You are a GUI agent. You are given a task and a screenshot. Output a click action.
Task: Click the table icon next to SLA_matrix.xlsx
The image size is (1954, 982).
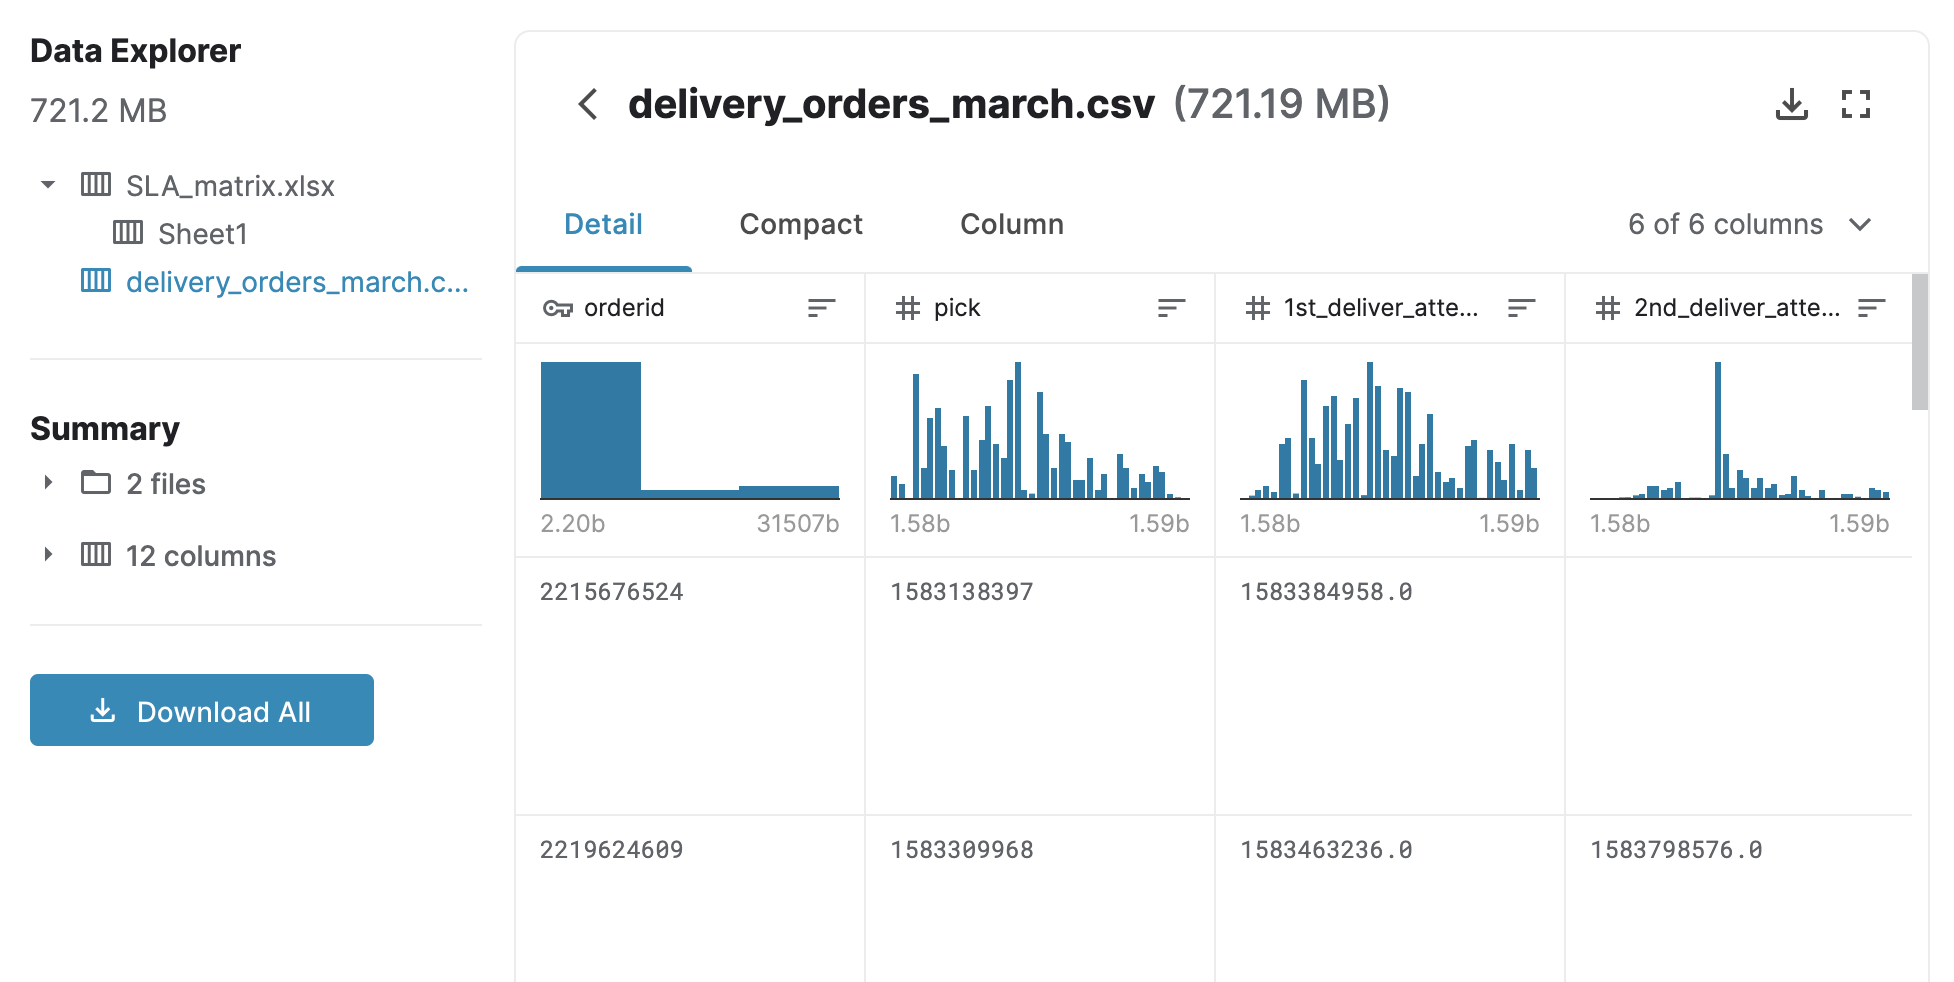click(96, 184)
